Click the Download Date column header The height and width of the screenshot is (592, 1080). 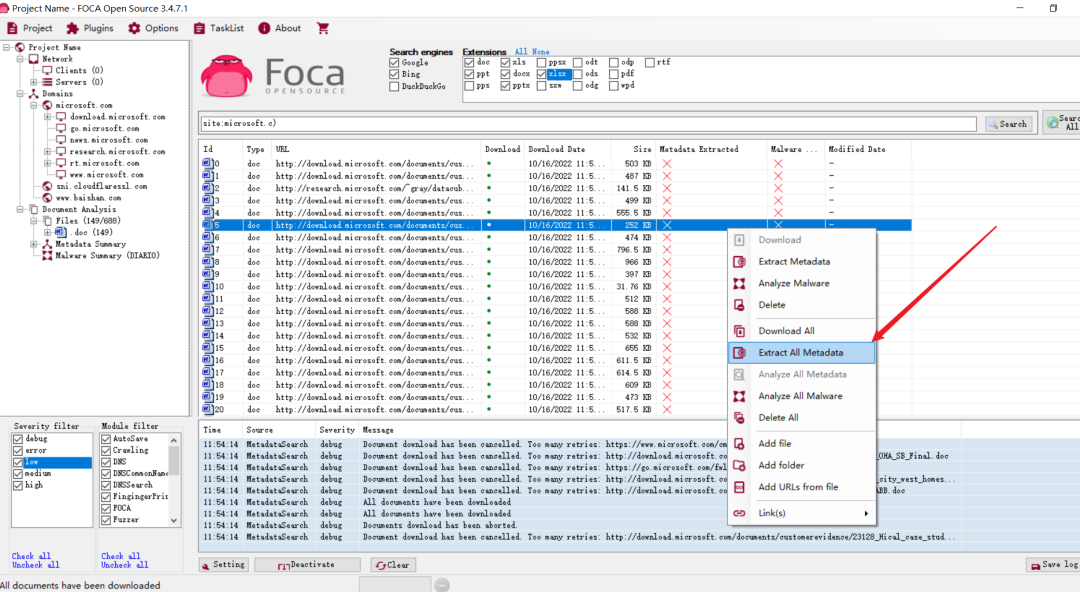coord(566,149)
